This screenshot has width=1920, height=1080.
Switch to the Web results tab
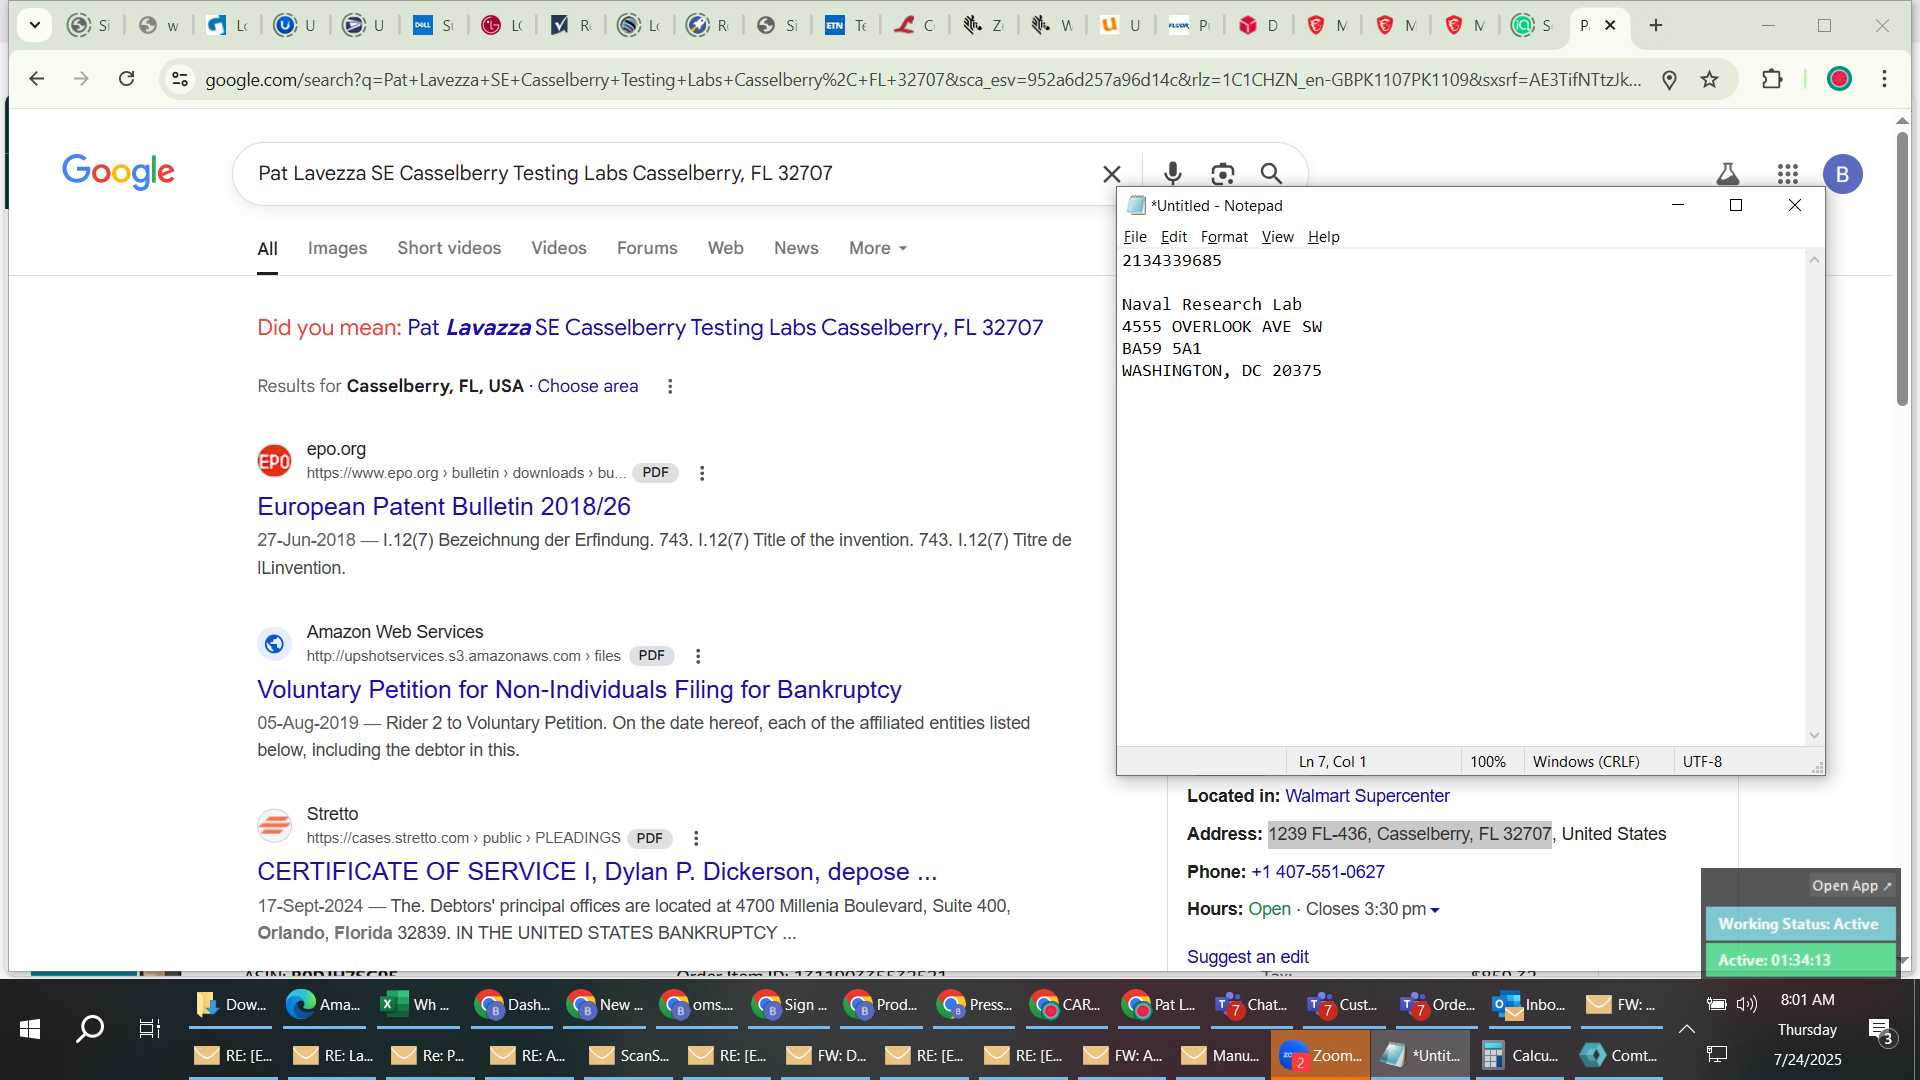pos(725,248)
